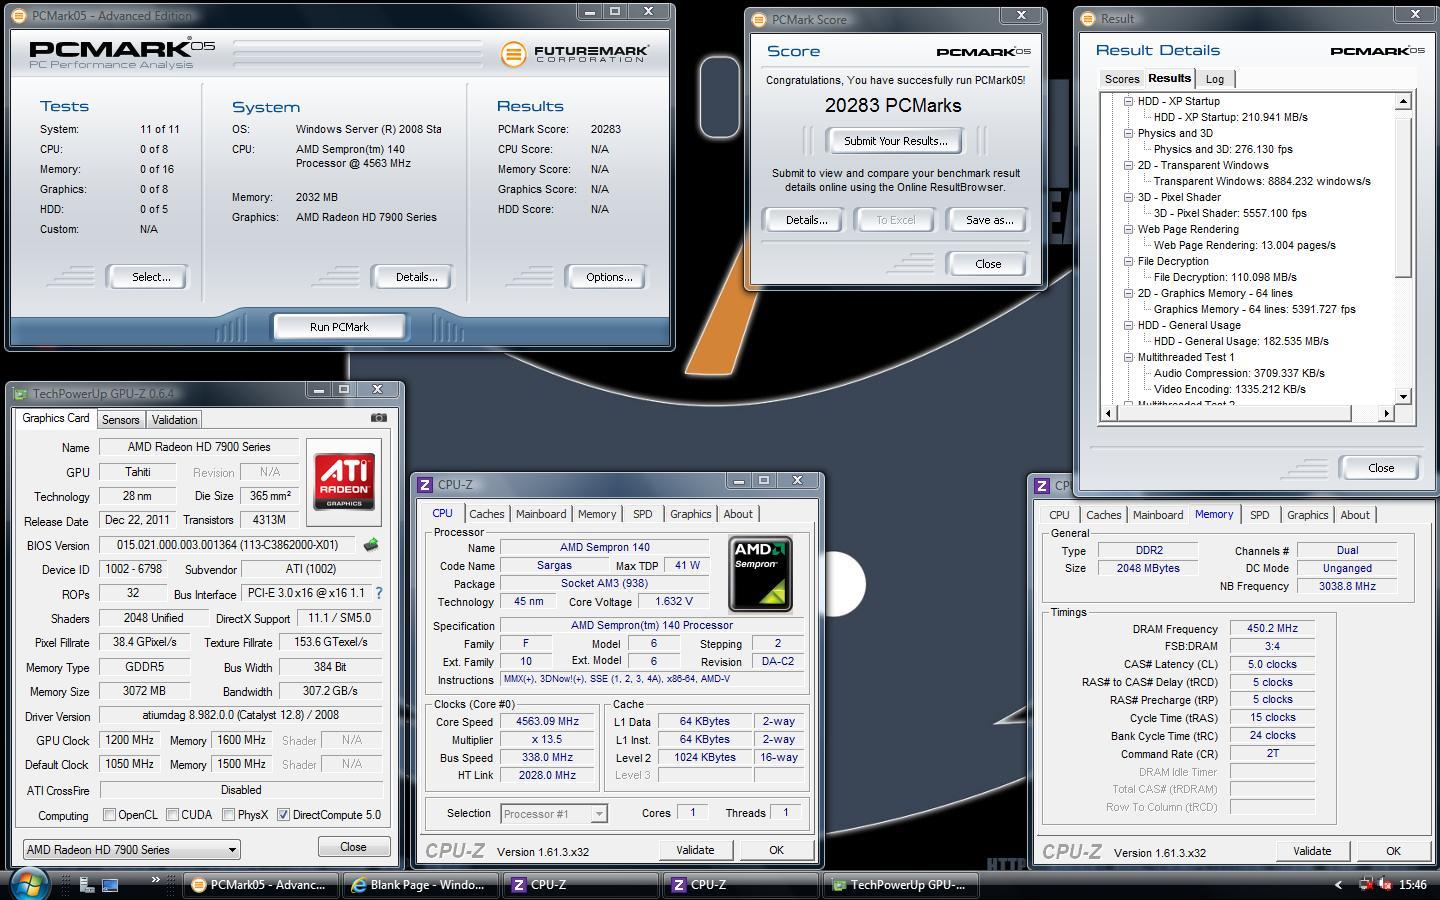Click the GPU-Z window title icon

[20, 393]
